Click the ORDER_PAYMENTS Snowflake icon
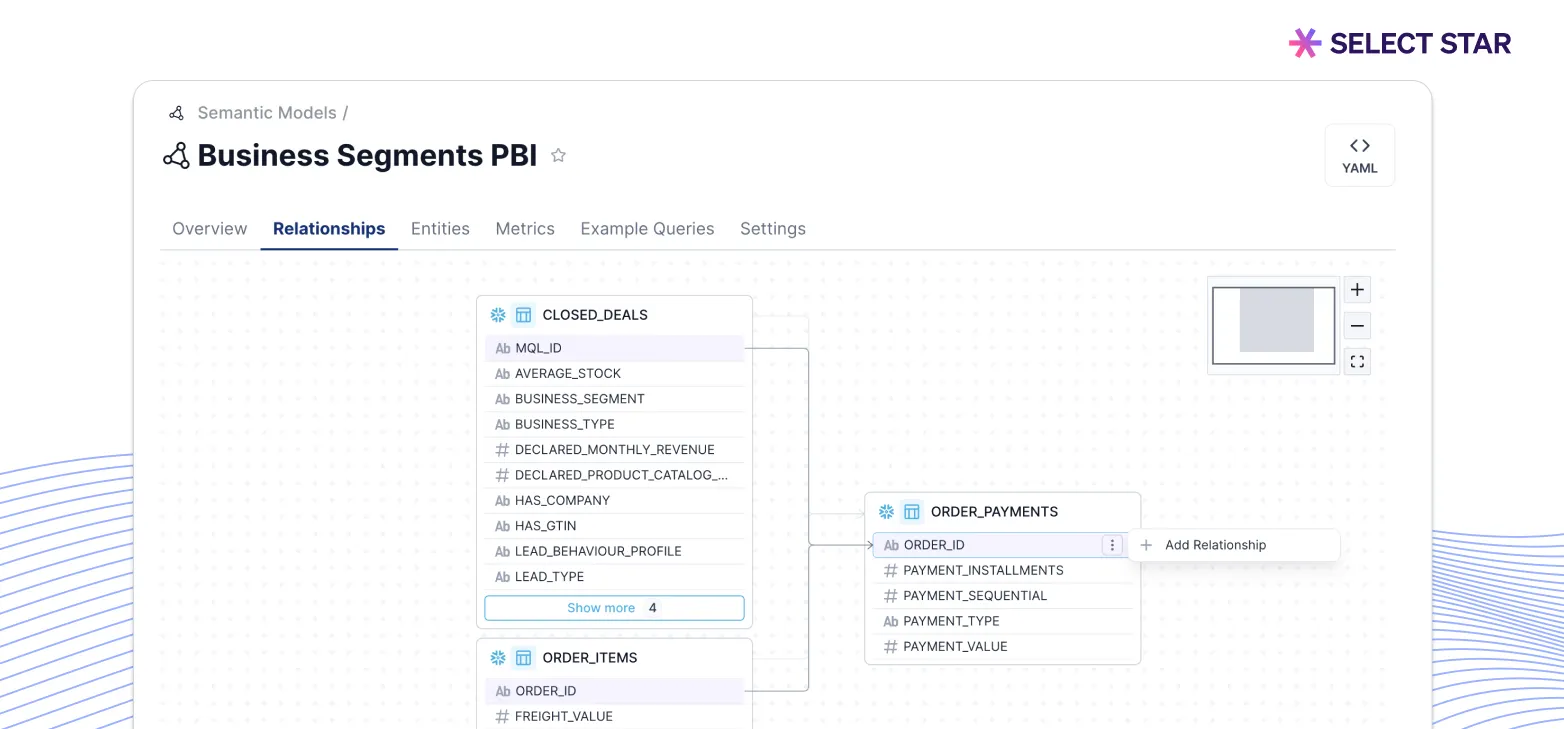The height and width of the screenshot is (729, 1564). (x=886, y=512)
